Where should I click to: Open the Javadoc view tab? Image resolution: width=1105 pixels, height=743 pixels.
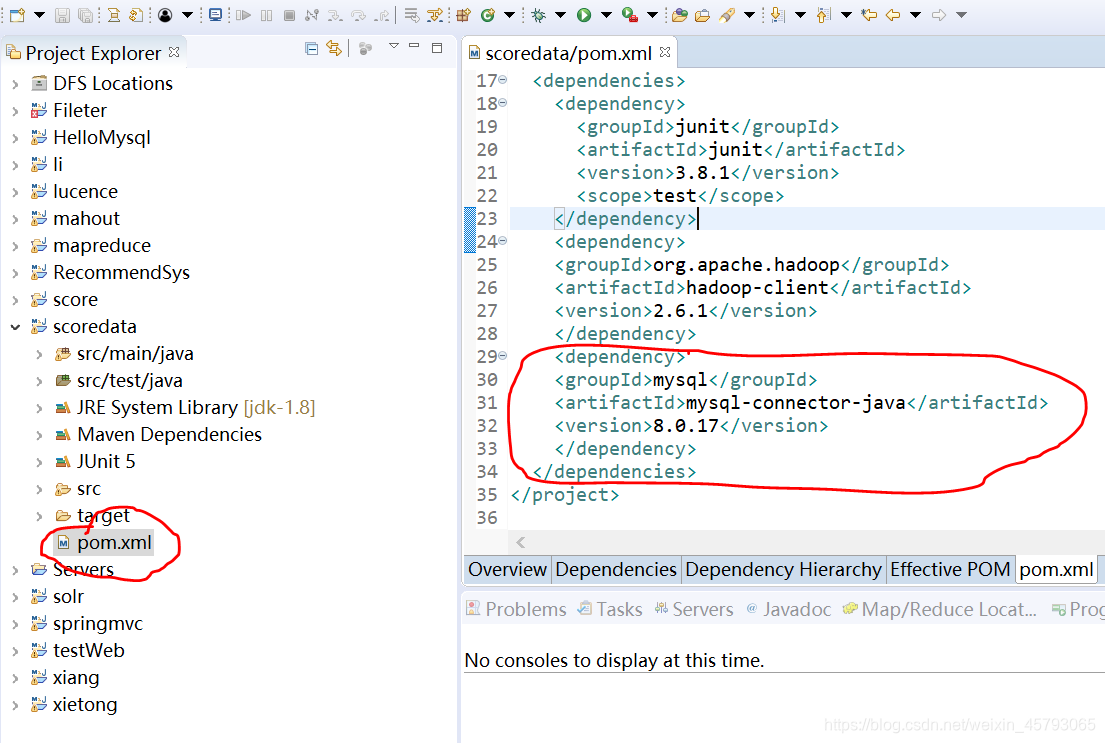click(788, 609)
